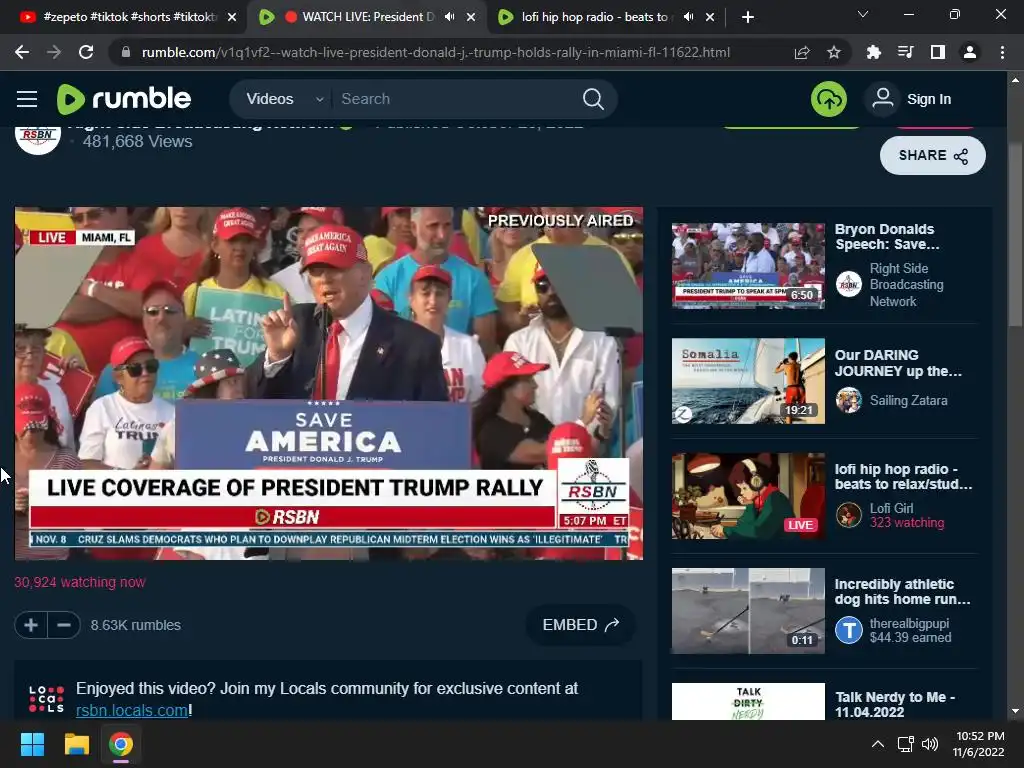This screenshot has width=1024, height=768.
Task: Open the taskbar volume control
Action: 930,744
